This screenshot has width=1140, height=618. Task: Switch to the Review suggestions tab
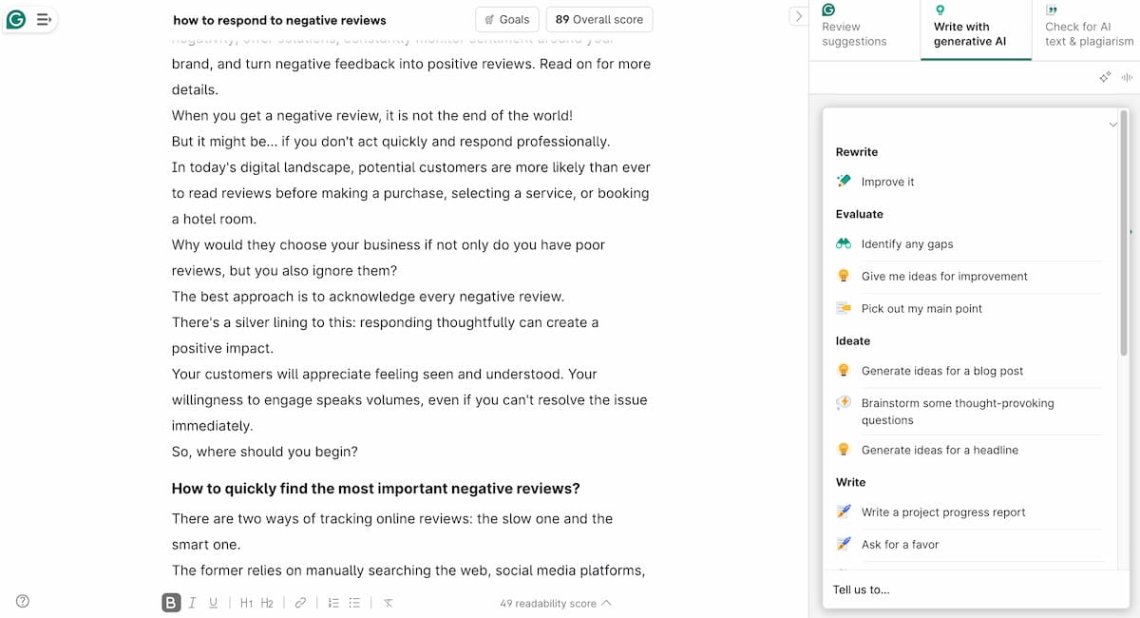coord(855,30)
